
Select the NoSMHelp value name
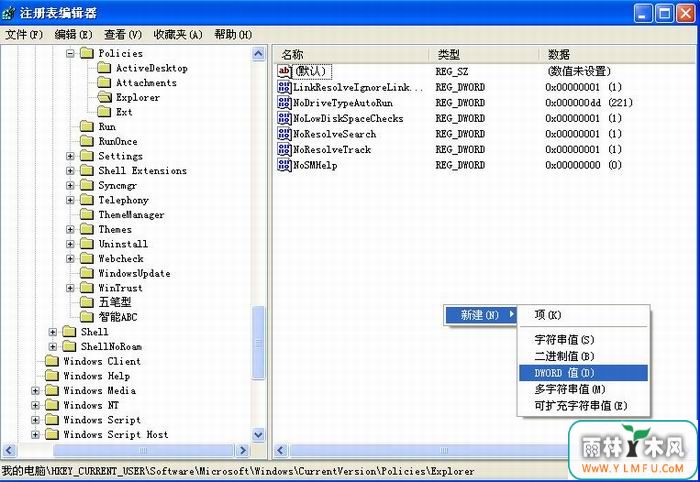coord(315,165)
